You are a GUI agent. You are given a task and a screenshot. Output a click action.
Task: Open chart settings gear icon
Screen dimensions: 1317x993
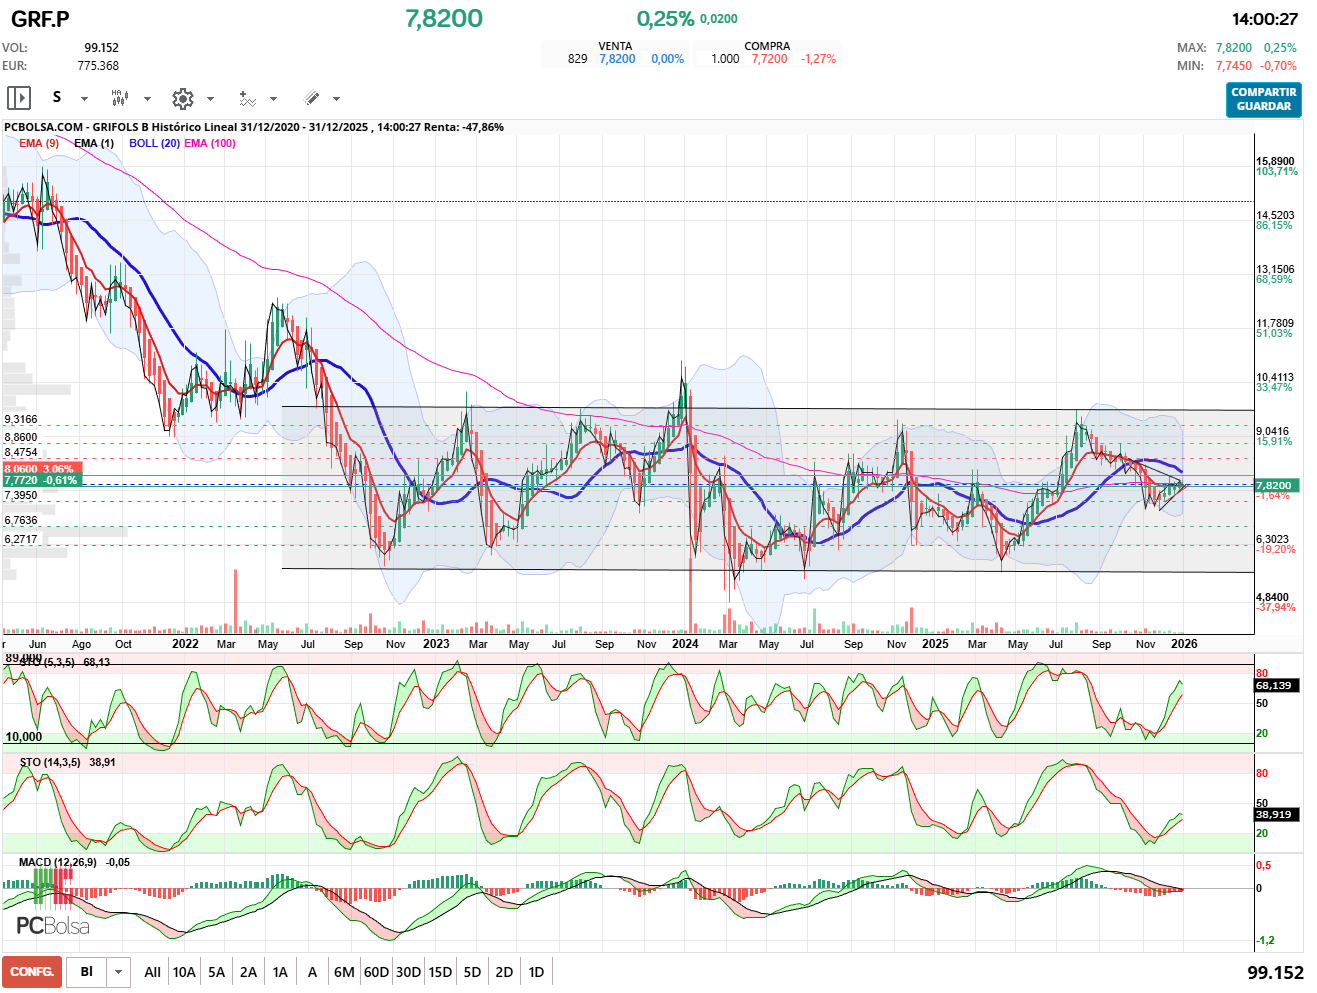tap(182, 98)
